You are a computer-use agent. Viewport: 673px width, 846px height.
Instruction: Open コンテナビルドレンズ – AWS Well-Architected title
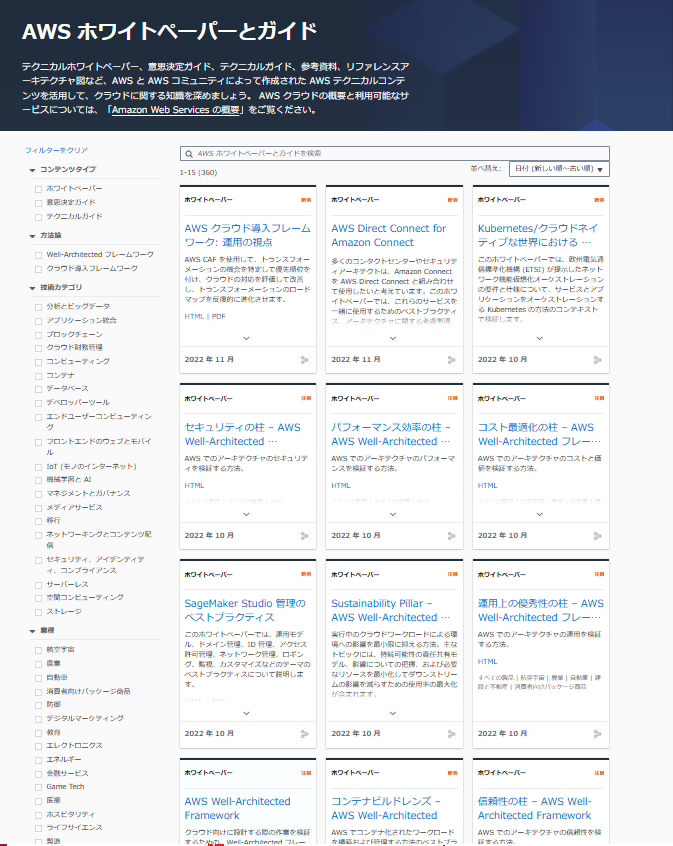(386, 808)
